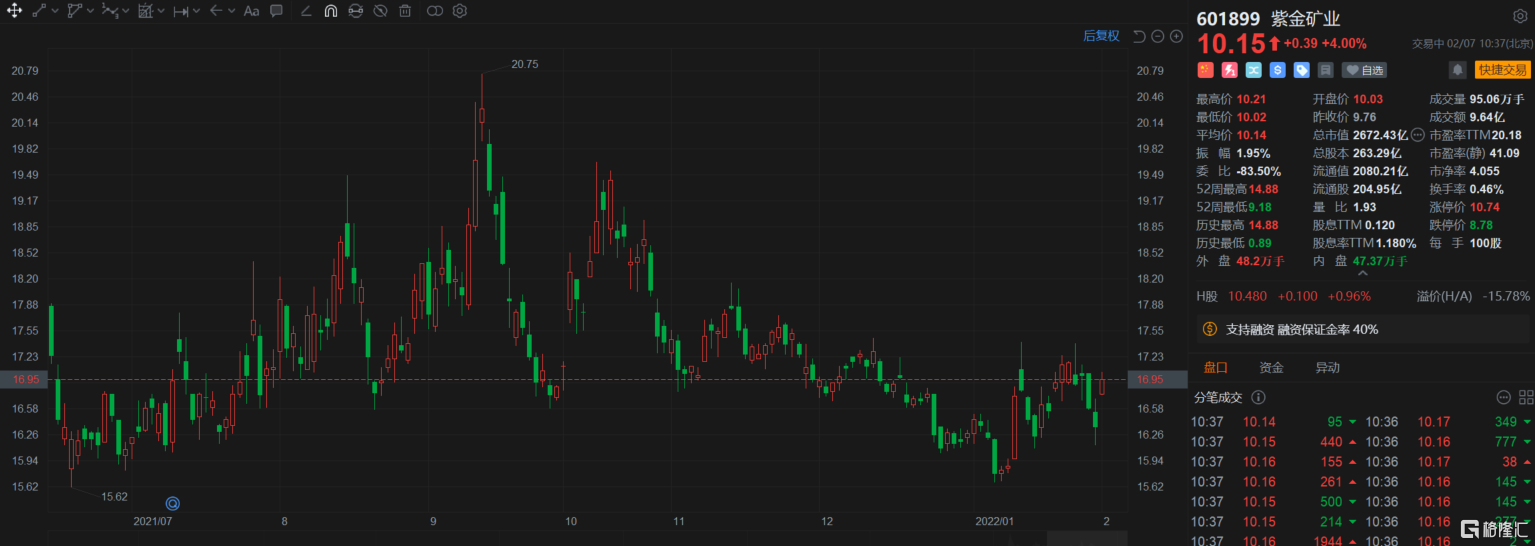Select the comment bubble note tool
This screenshot has height=546, width=1535.
coord(277,11)
